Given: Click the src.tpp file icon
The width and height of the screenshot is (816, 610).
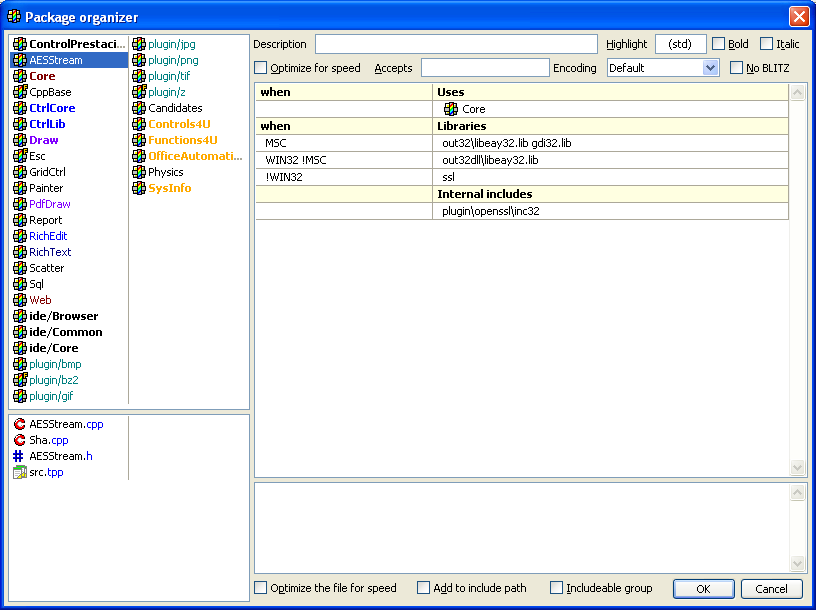Looking at the screenshot, I should [20, 472].
